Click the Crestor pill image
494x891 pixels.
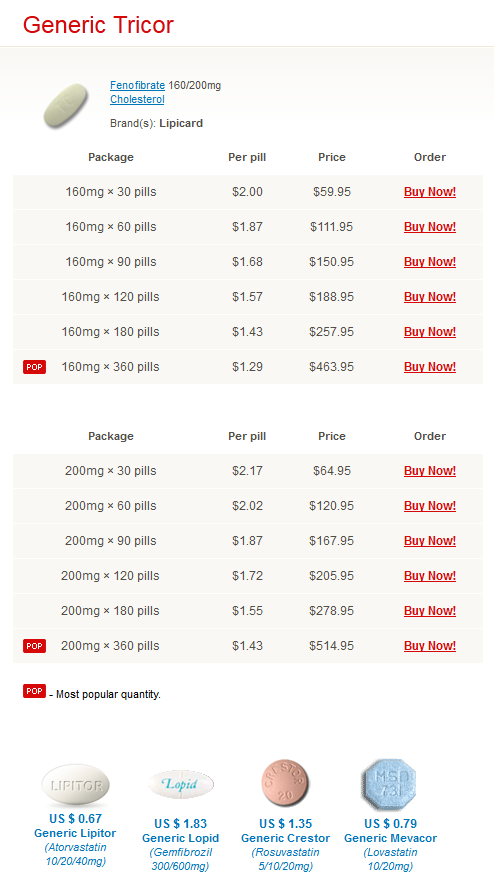285,784
